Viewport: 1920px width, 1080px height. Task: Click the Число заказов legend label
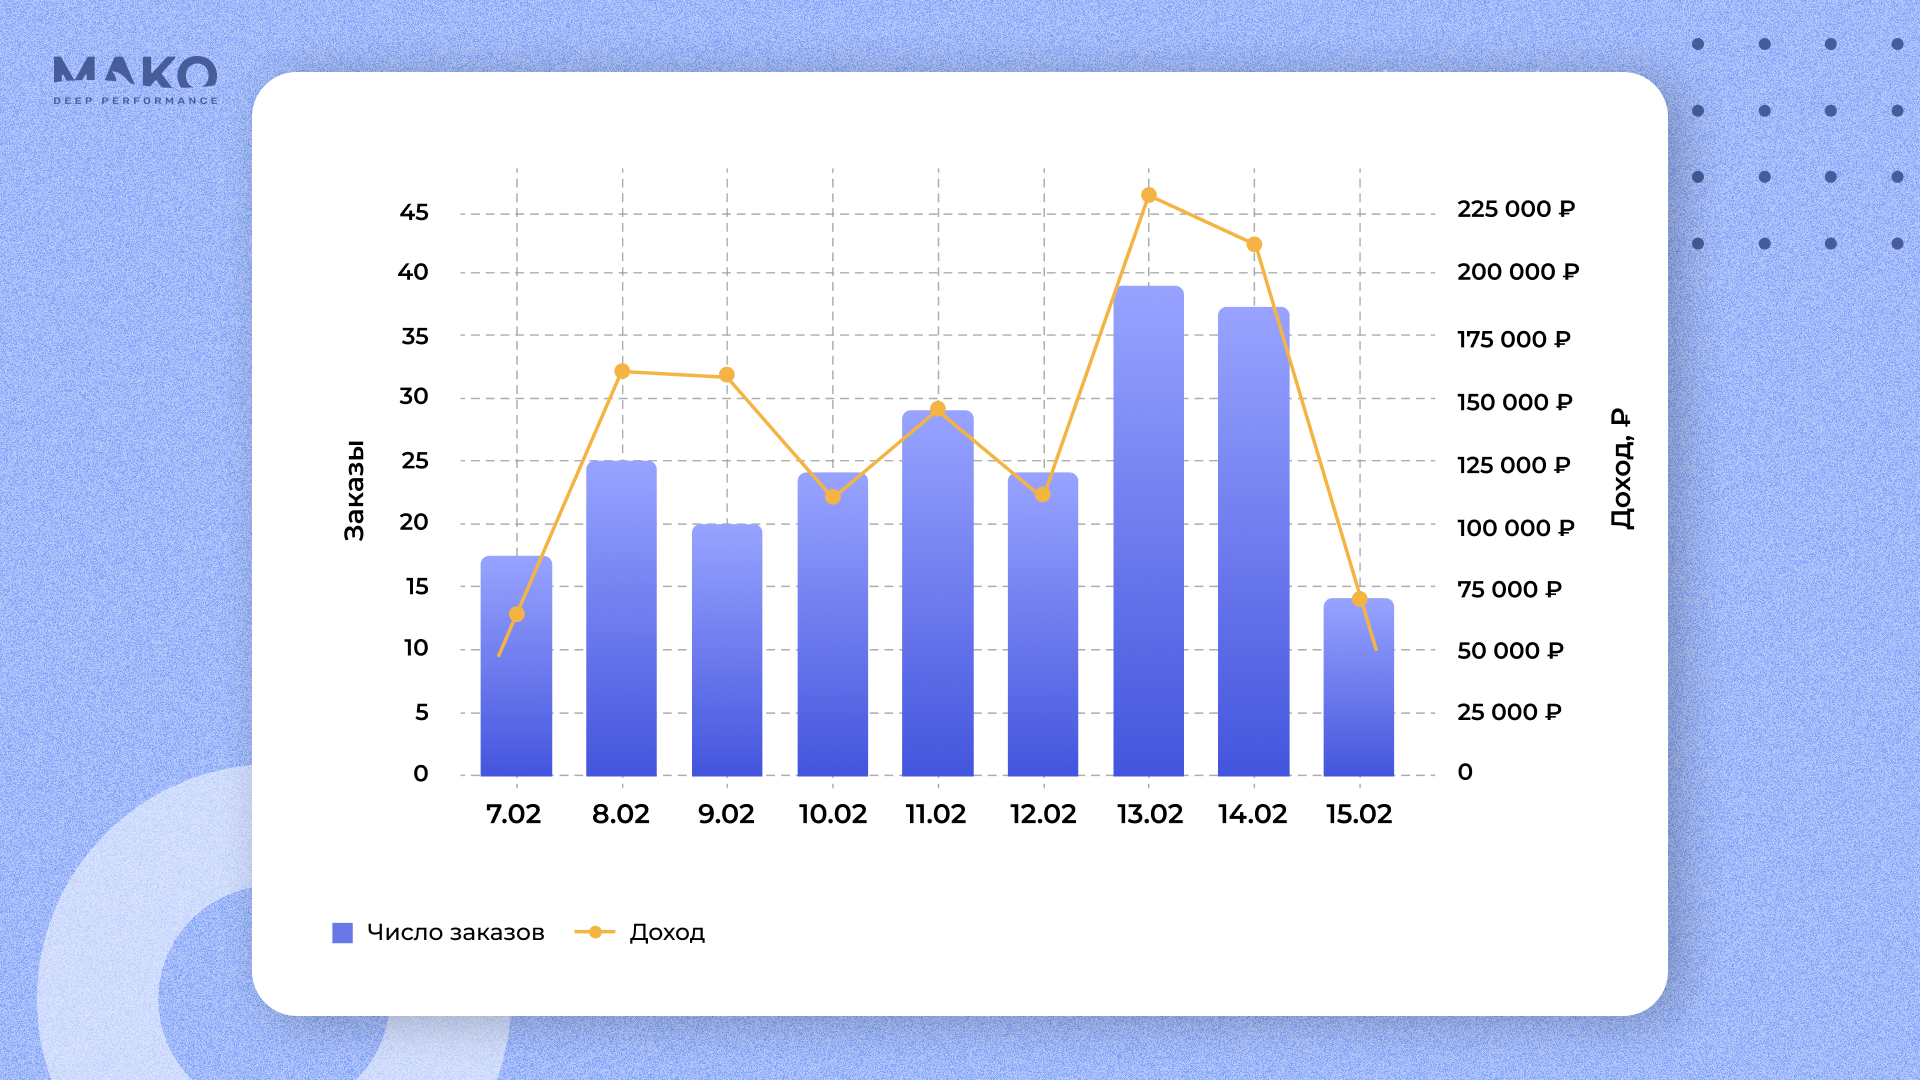455,932
